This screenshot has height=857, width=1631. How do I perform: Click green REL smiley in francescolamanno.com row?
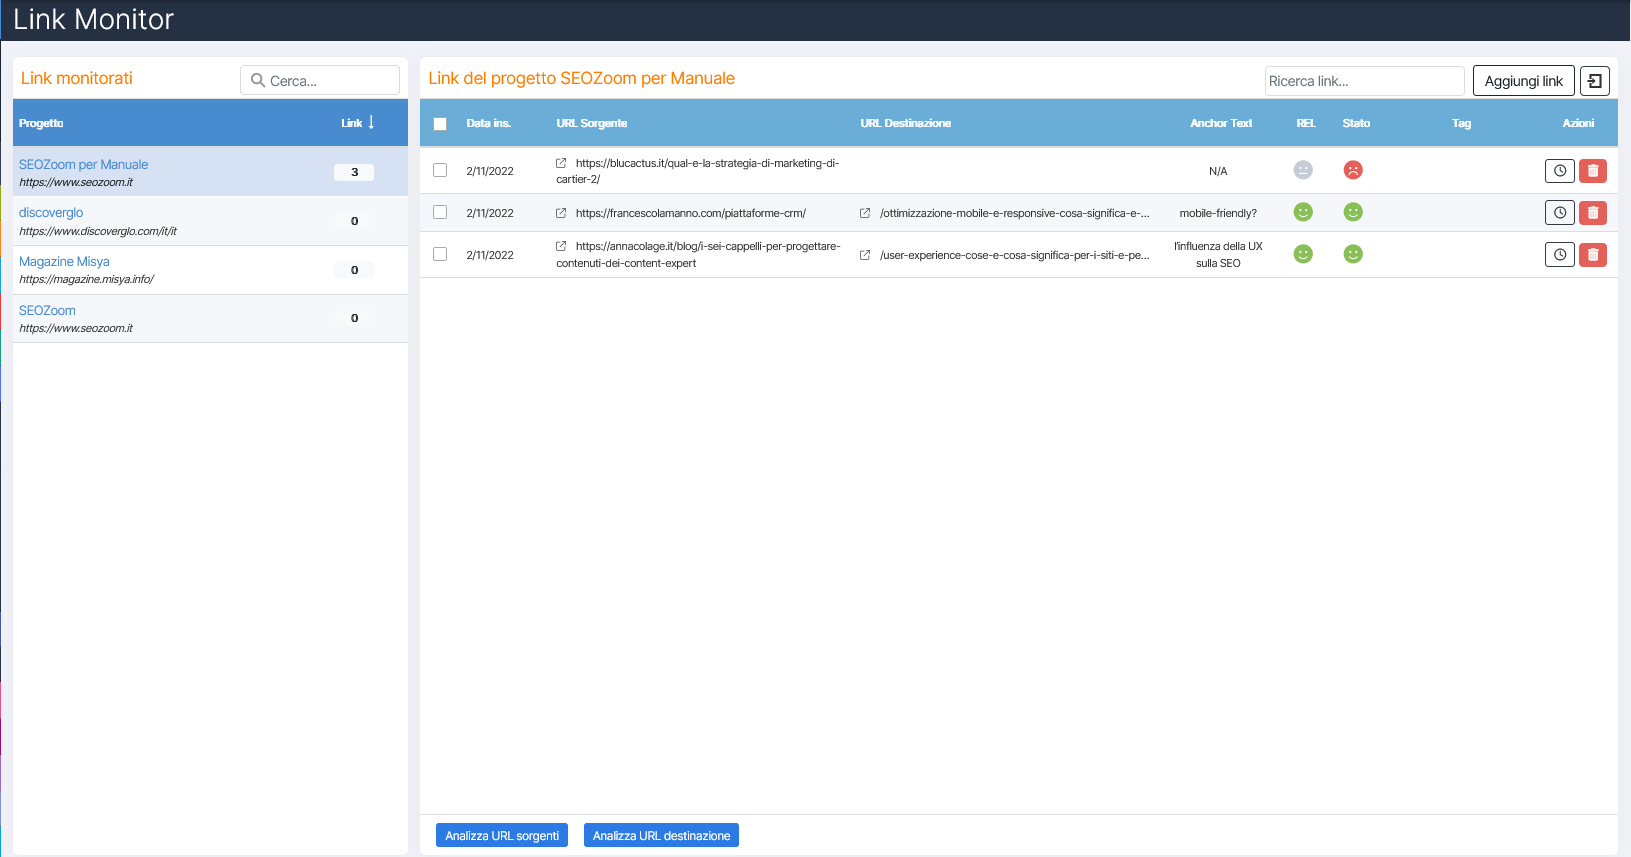point(1303,212)
